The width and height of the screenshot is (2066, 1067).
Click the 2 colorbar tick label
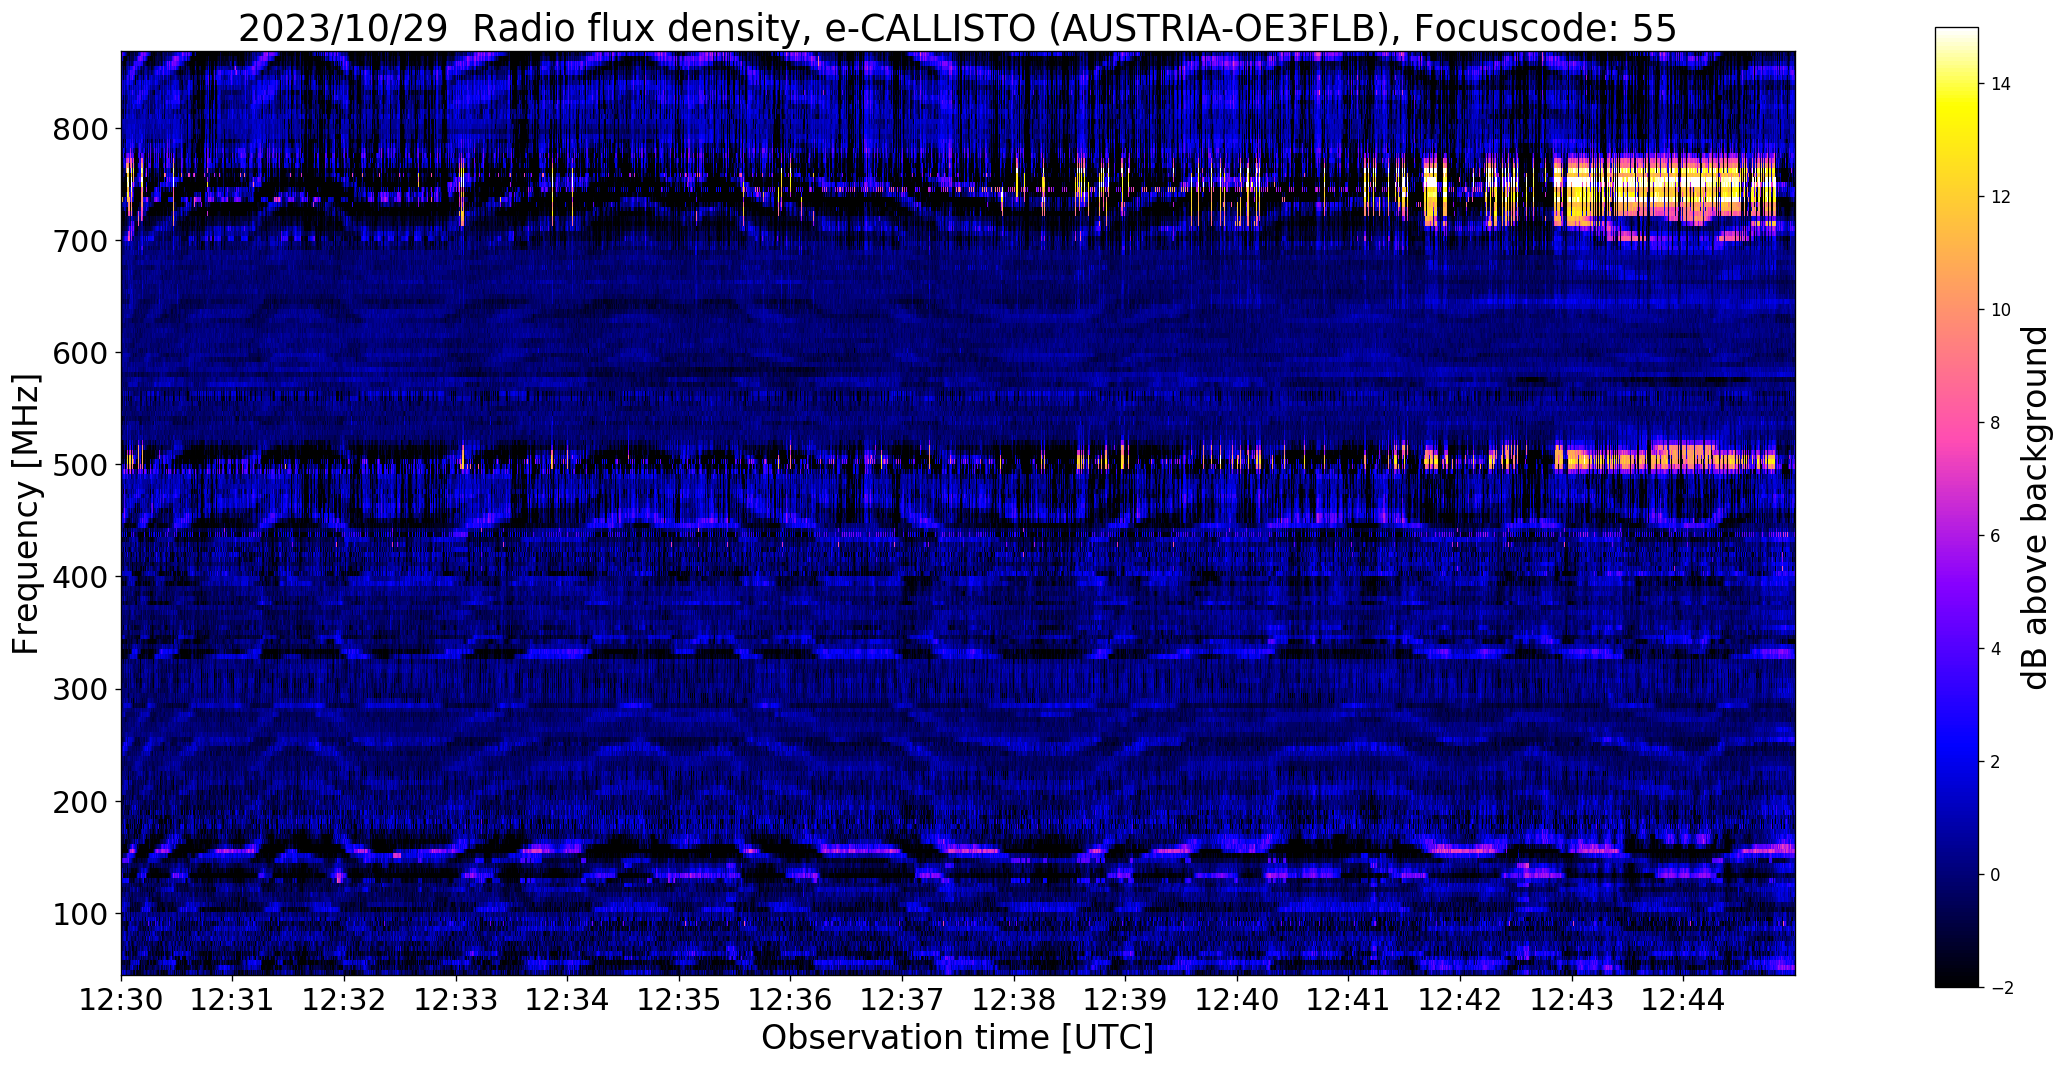coord(1996,762)
